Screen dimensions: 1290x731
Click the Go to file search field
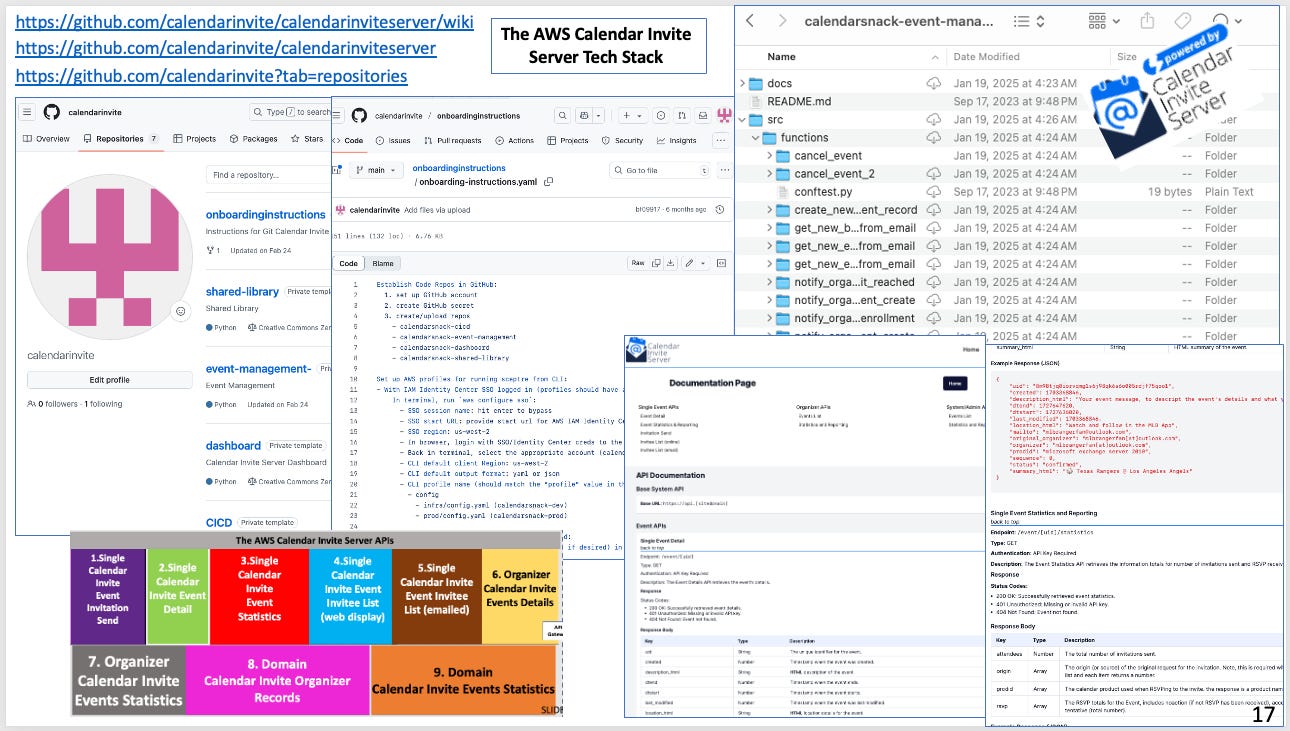(x=659, y=170)
